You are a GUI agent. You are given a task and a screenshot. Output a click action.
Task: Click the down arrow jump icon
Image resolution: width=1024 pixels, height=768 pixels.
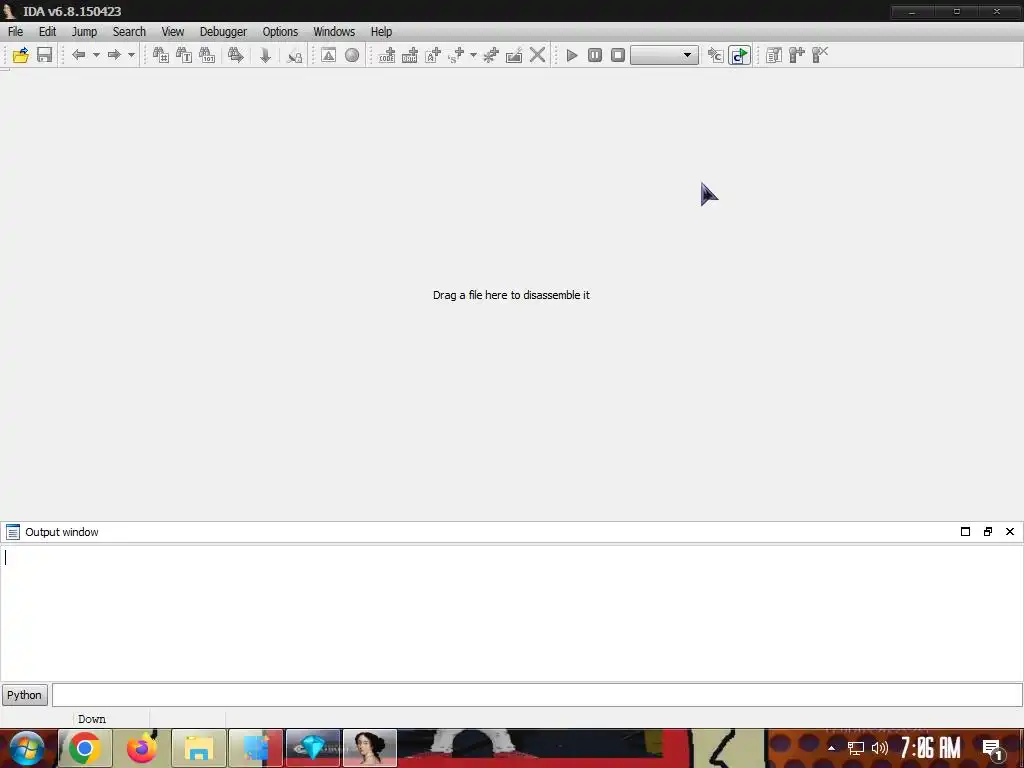[x=265, y=56]
